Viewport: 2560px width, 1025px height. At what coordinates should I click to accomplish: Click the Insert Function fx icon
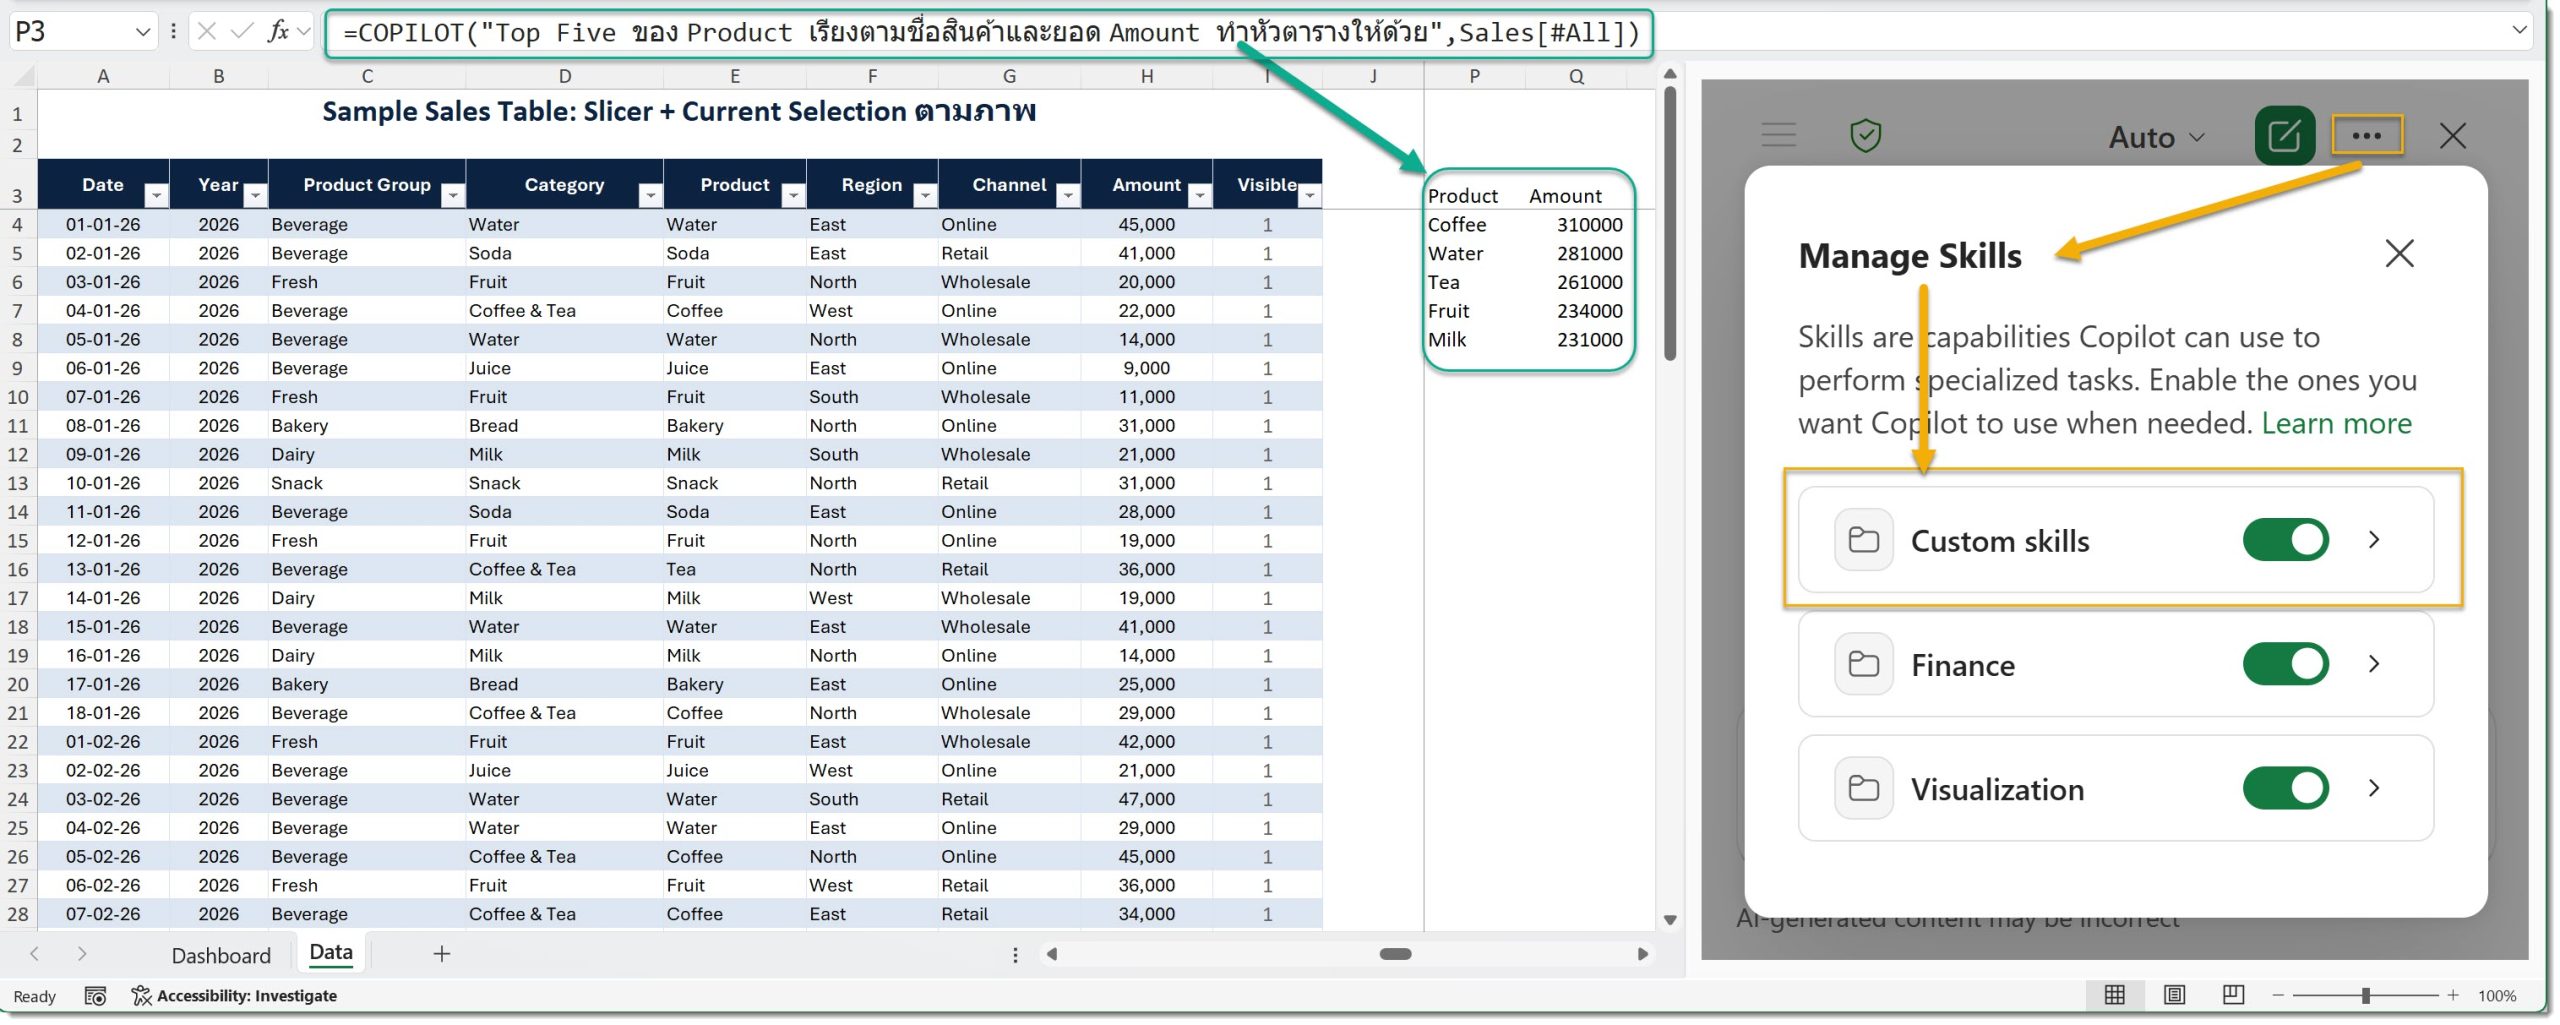pos(278,32)
